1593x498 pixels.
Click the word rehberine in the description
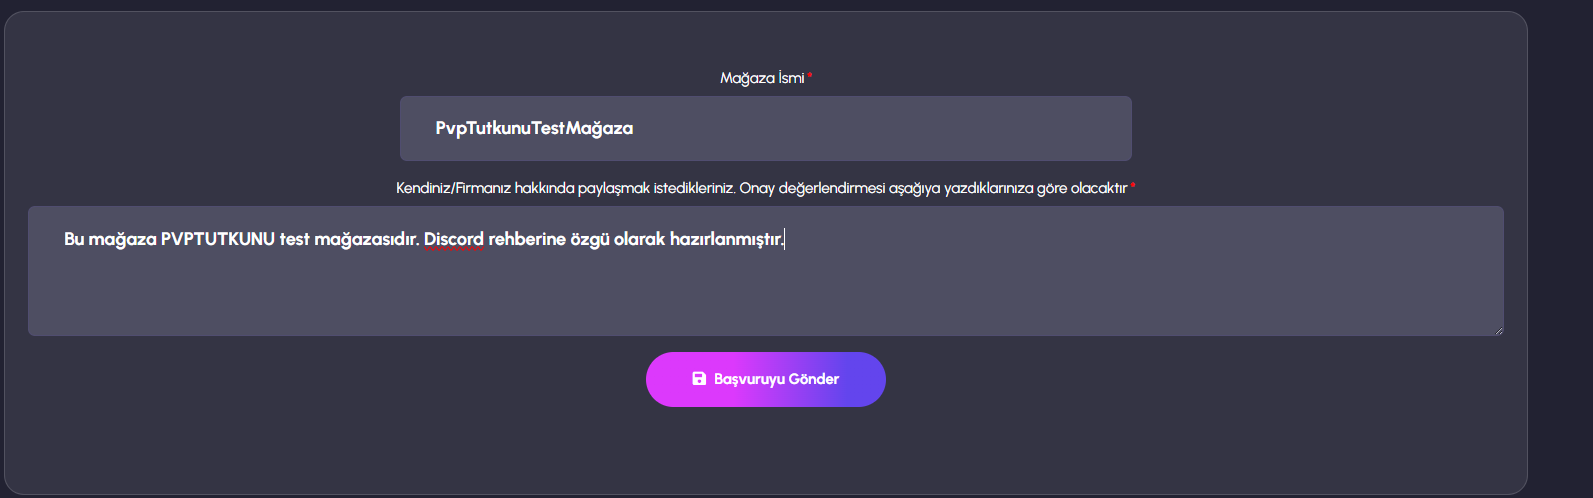click(526, 240)
